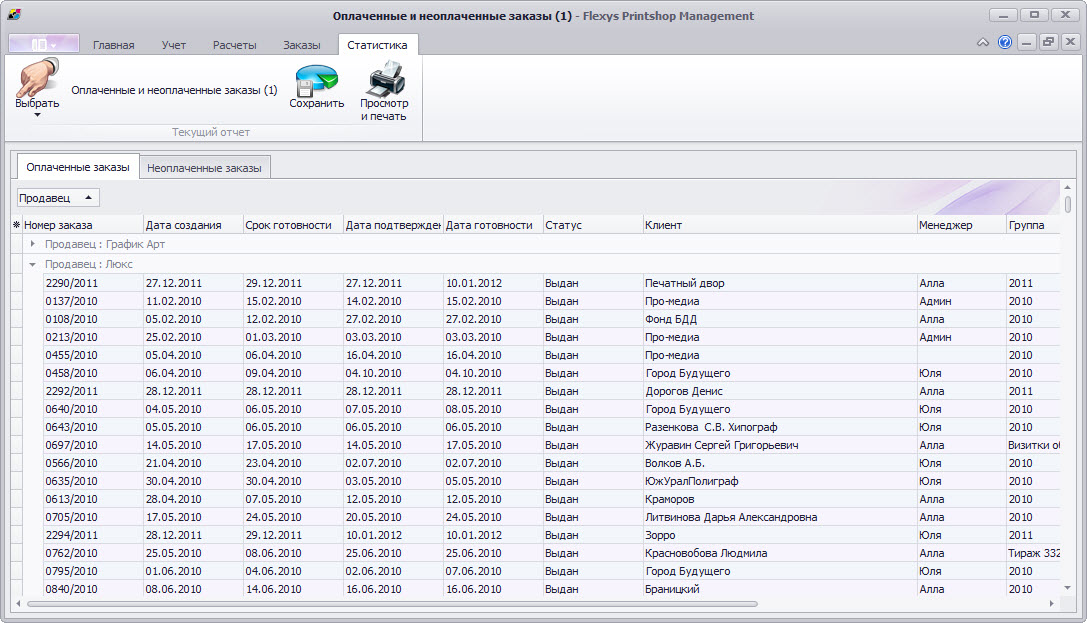Image resolution: width=1087 pixels, height=623 pixels.
Task: Switch to Неоплаченные заказы tab
Action: tap(205, 168)
